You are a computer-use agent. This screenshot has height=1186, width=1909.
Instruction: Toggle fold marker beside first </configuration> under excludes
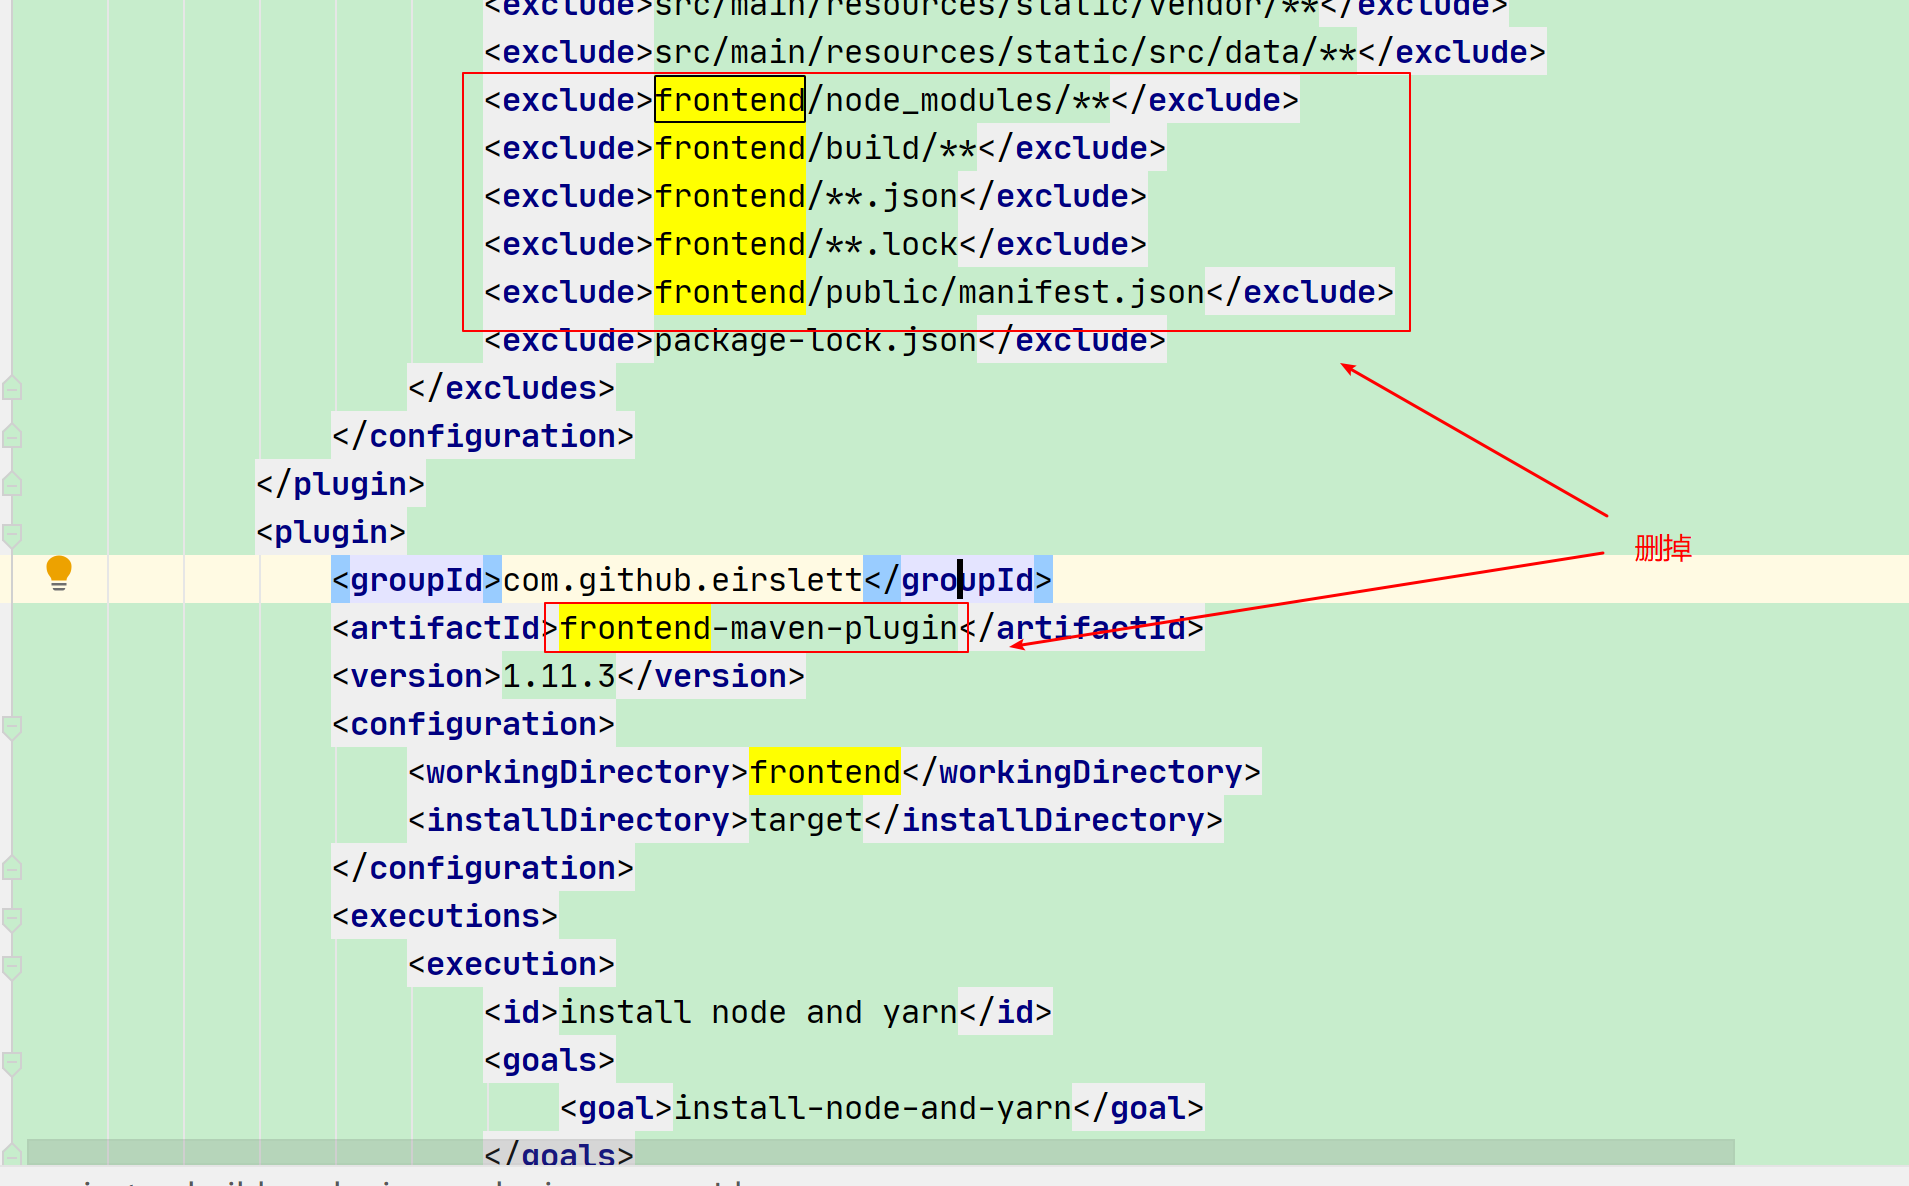point(12,436)
